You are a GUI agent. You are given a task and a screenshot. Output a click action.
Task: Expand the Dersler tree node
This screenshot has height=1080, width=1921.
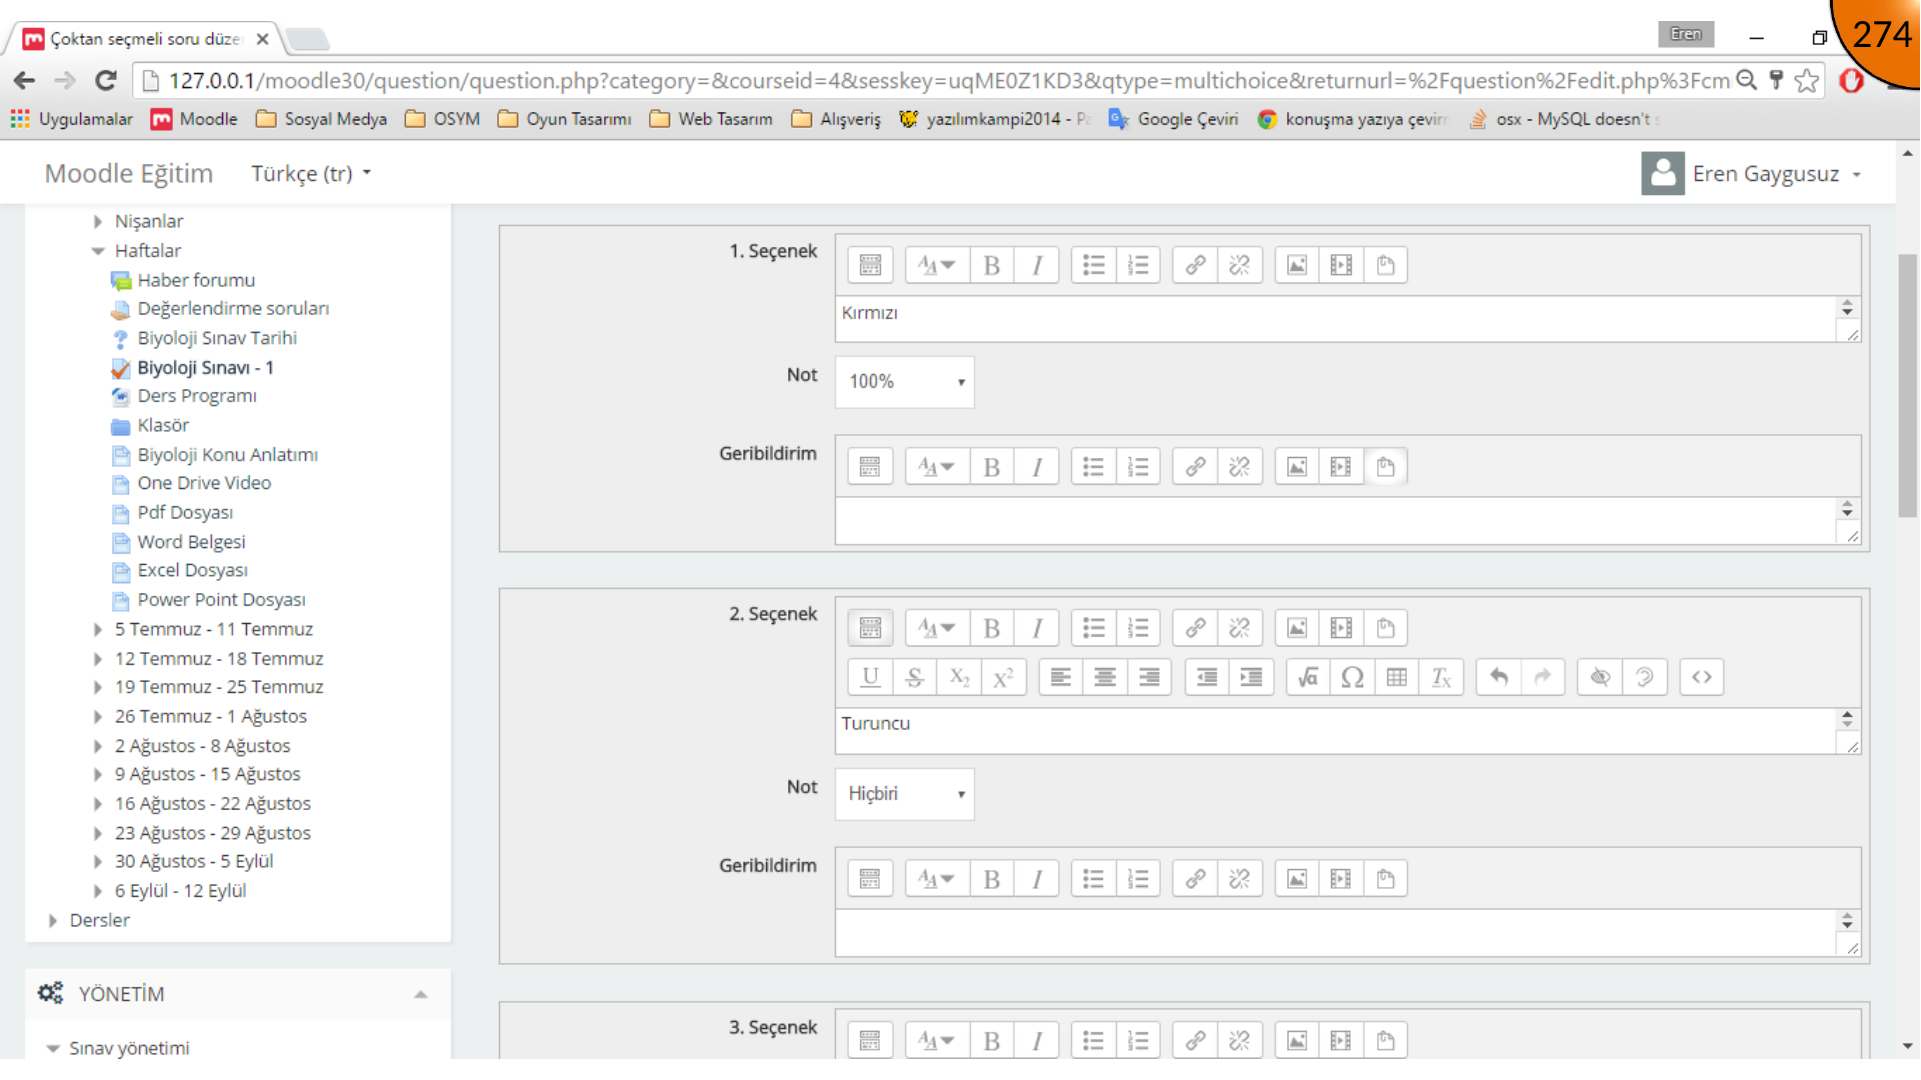(53, 920)
